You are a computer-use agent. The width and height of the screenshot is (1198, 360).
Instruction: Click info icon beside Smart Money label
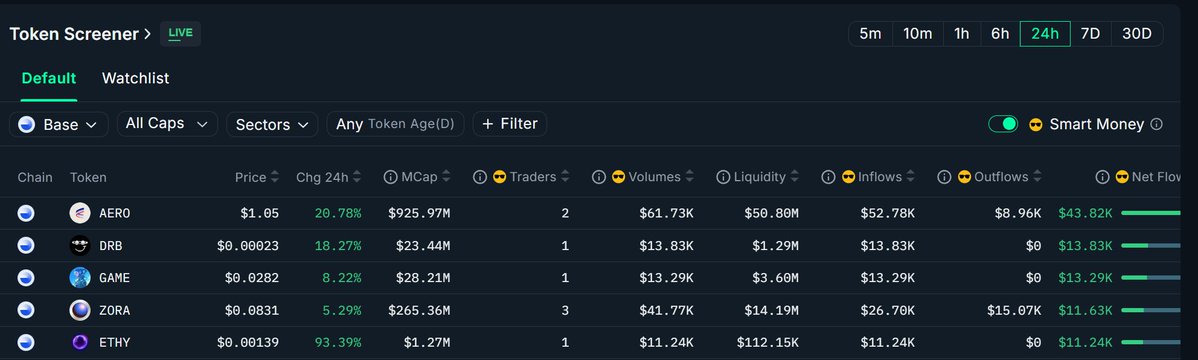[x=1157, y=124]
